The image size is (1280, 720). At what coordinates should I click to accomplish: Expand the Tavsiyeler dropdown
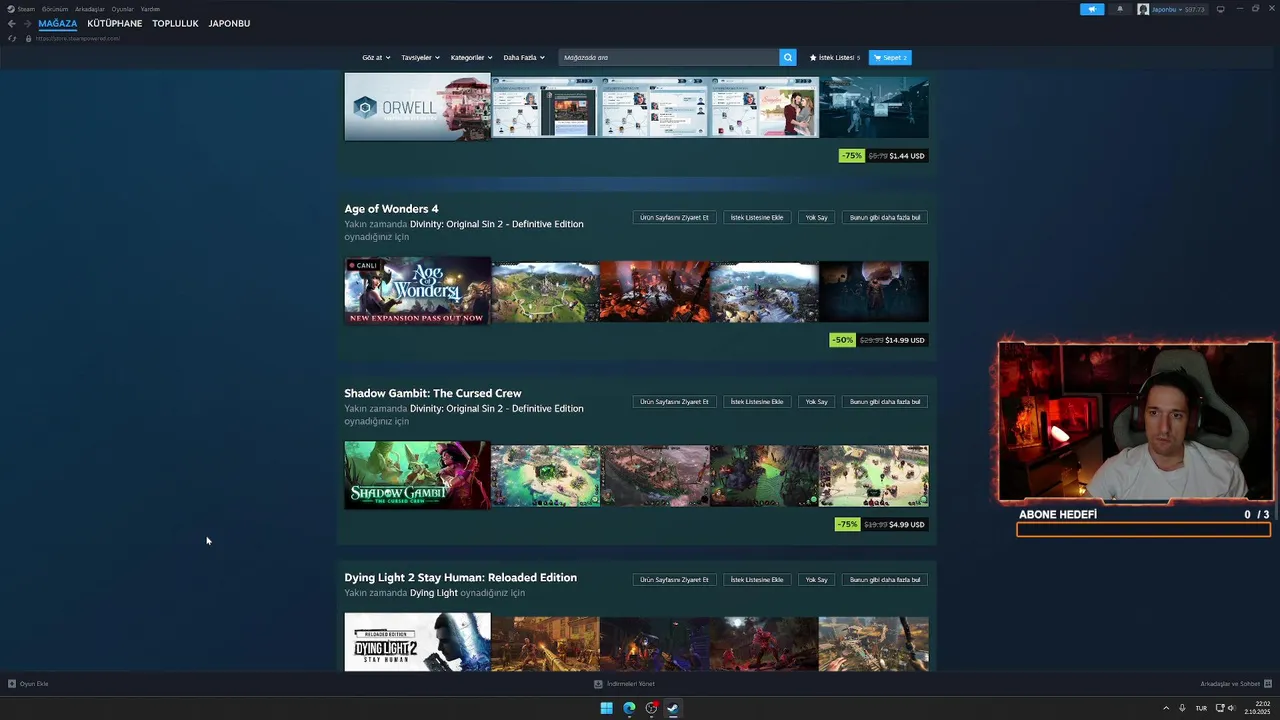click(x=420, y=58)
